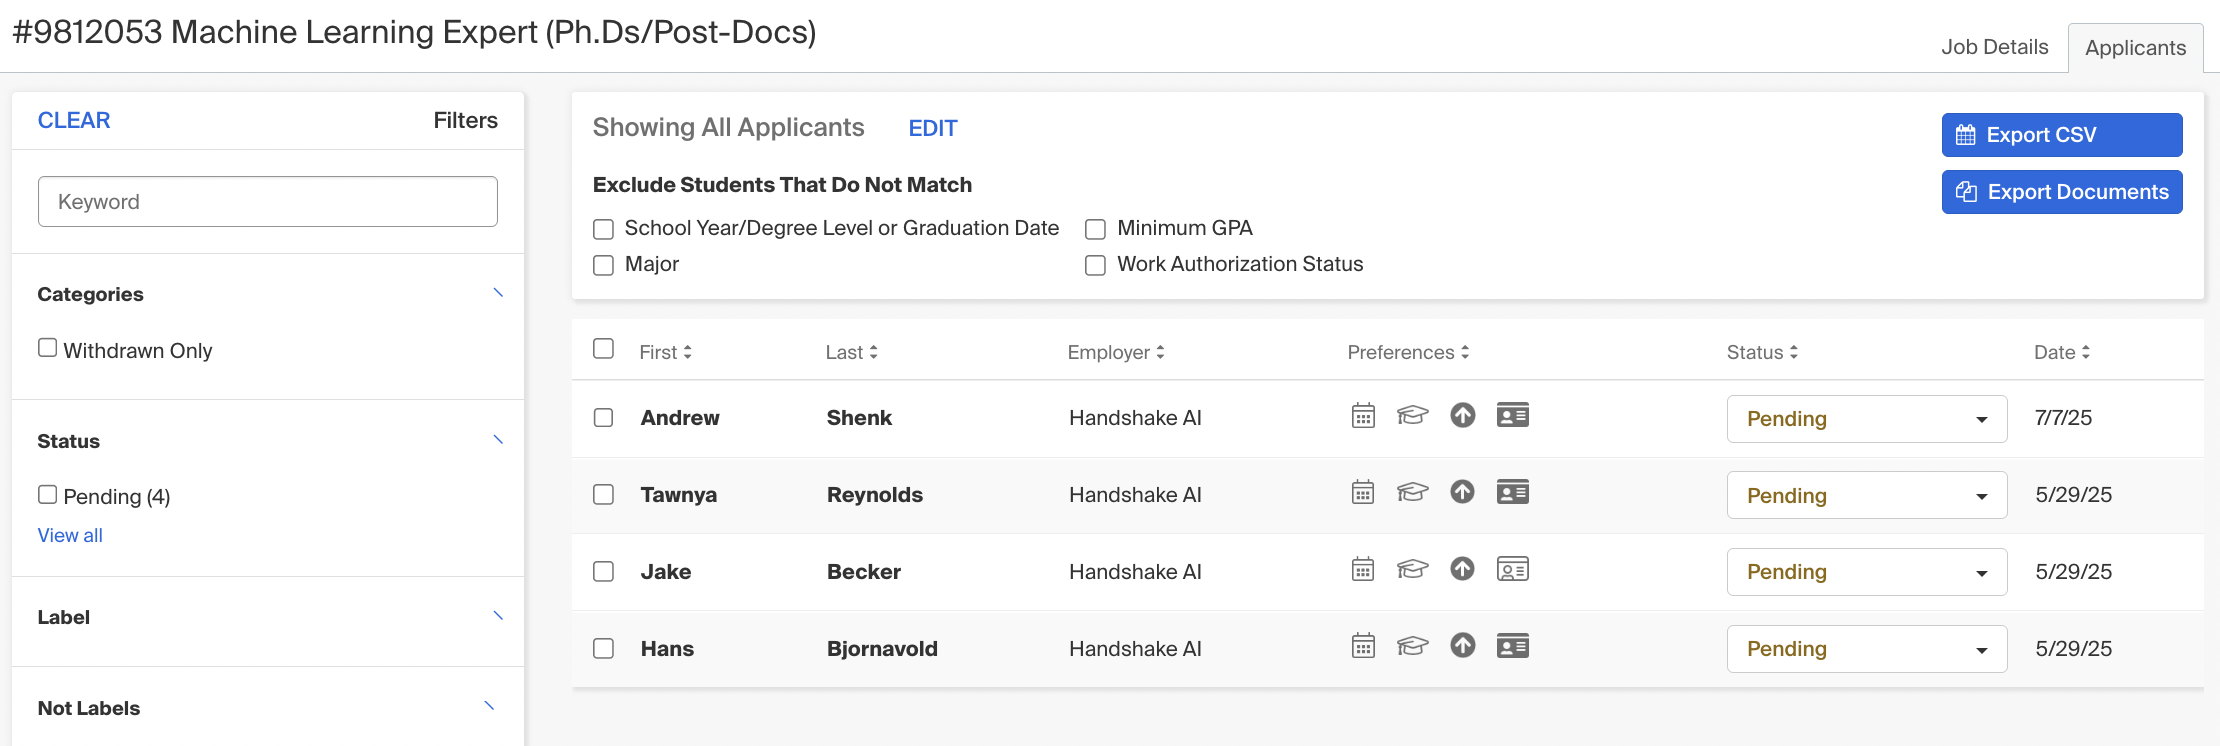Click up-arrow circle icon in Hans Bjornavold row
Screen dimensions: 2220x746
1463,646
